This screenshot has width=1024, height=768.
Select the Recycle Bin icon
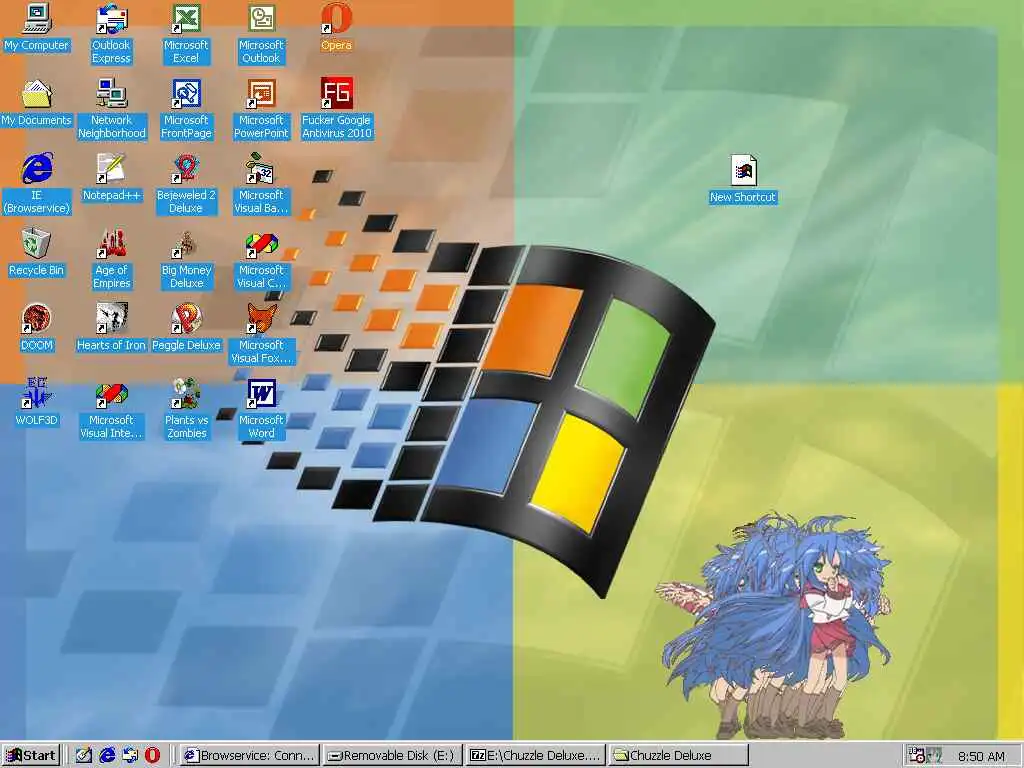point(37,244)
